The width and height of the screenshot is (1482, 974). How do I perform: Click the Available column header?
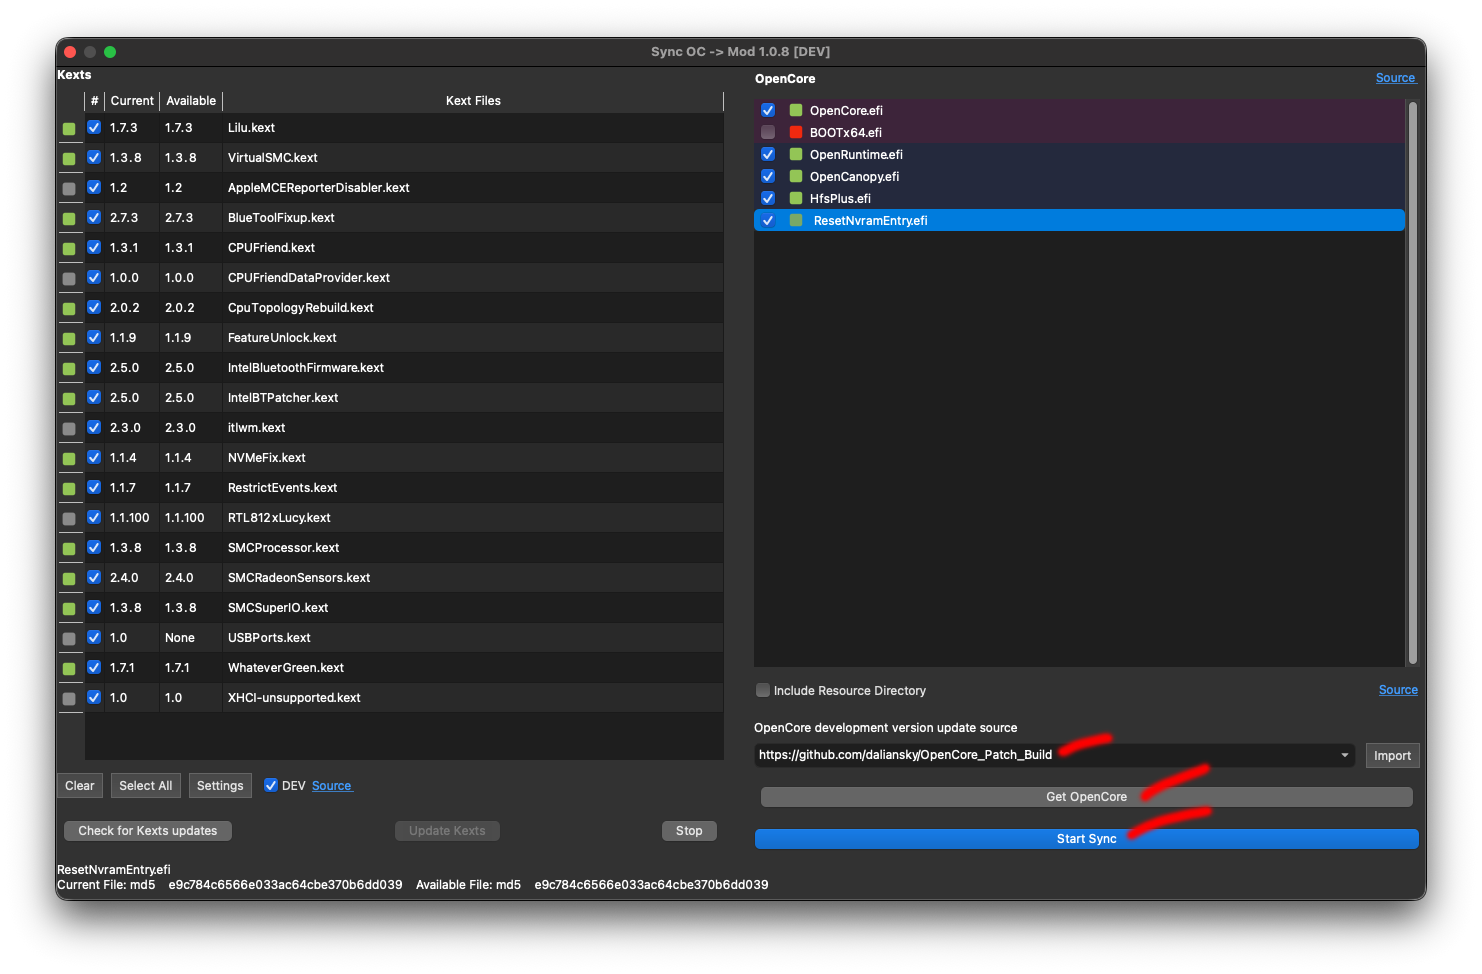point(191,101)
